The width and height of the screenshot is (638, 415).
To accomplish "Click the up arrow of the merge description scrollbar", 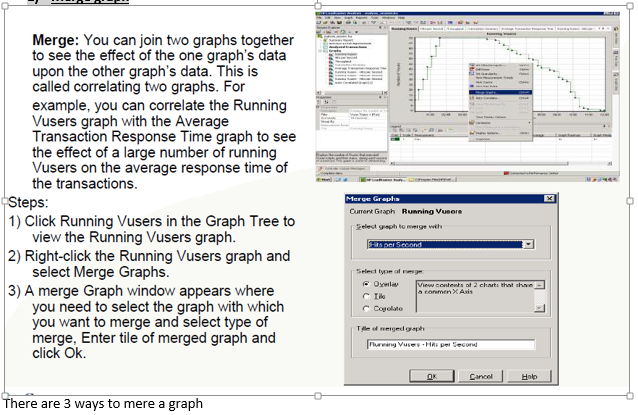I will (x=540, y=285).
